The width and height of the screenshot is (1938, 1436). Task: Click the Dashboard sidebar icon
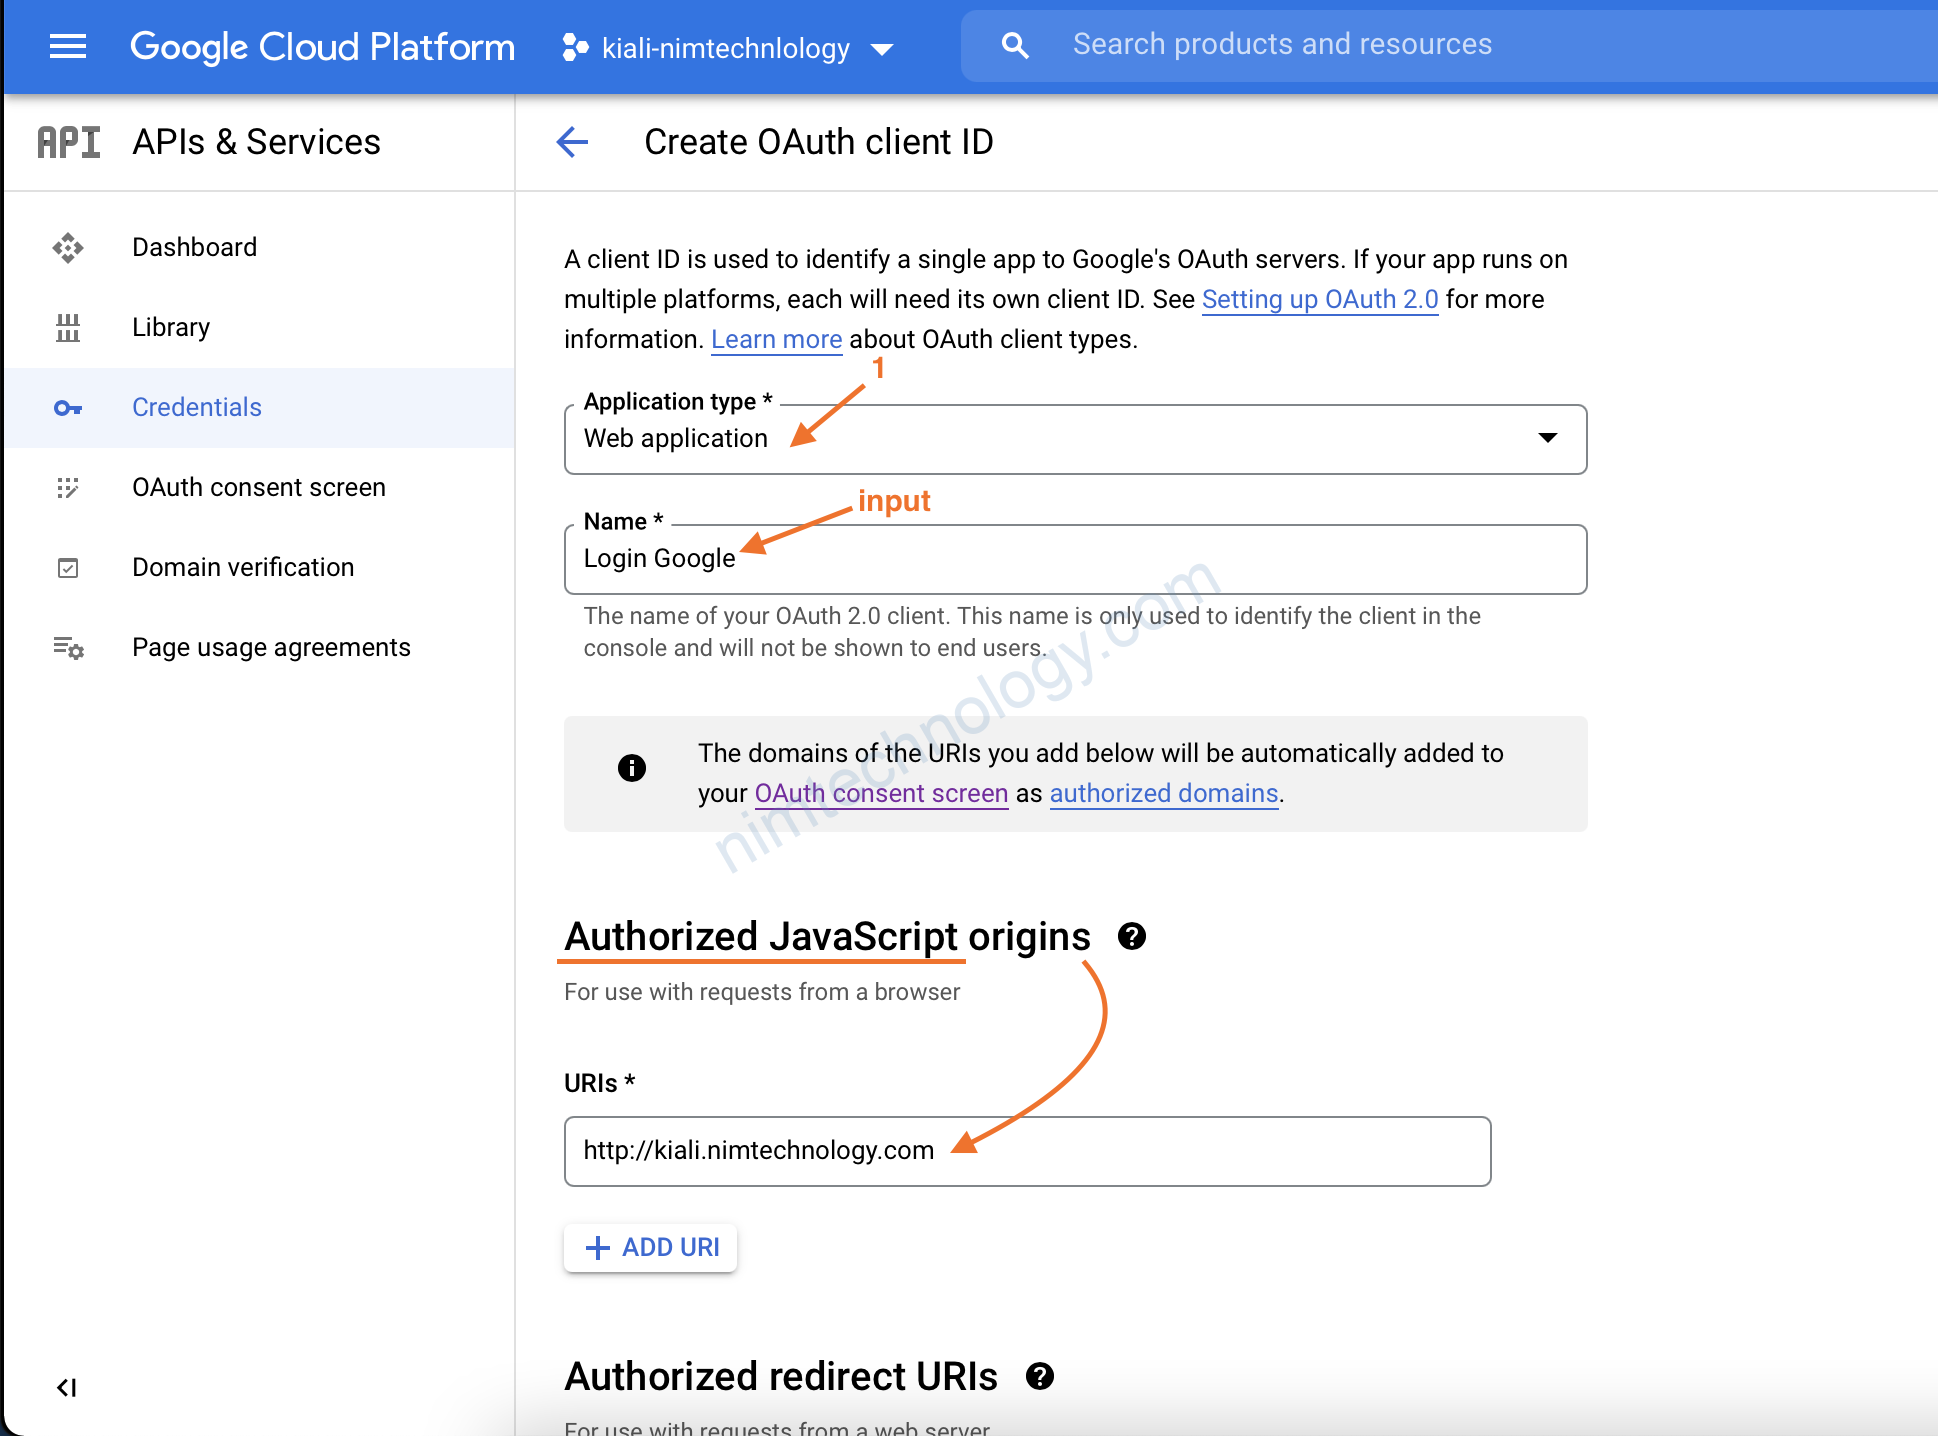68,247
